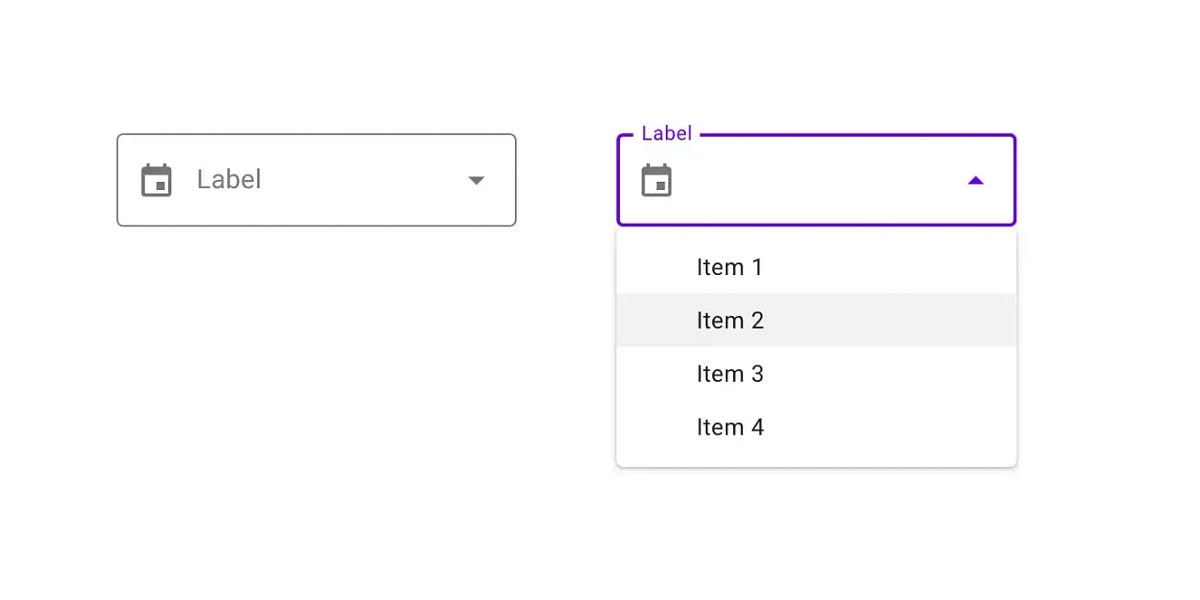Click the gray calendar glyph on the left component
The height and width of the screenshot is (600, 1200).
156,180
